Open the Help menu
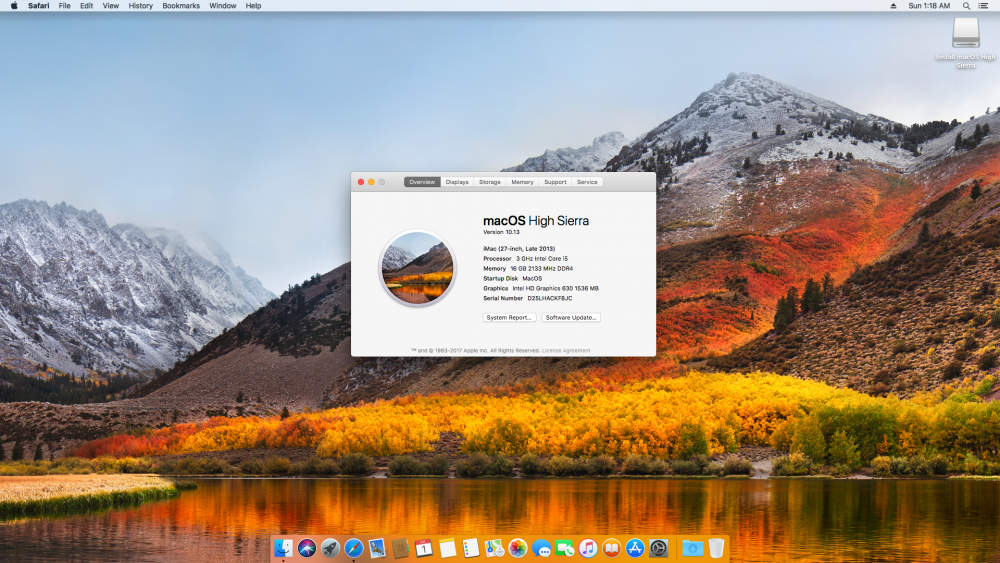This screenshot has width=1000, height=563. (x=253, y=6)
